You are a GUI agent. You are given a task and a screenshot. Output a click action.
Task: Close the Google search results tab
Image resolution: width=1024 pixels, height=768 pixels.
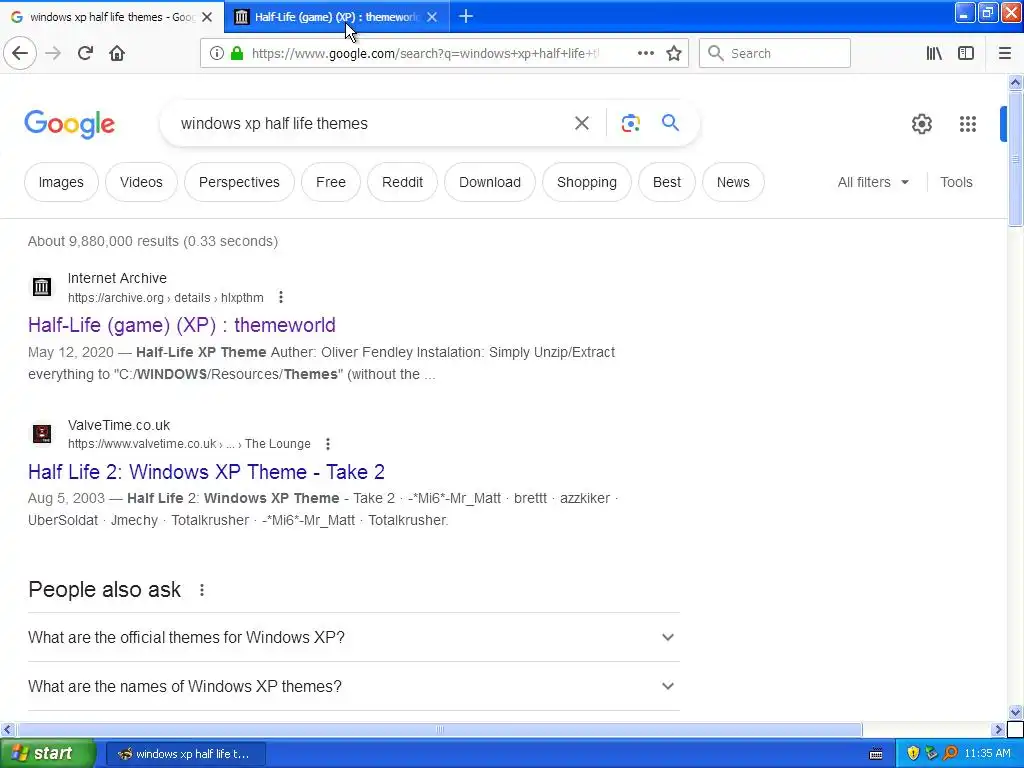point(207,17)
